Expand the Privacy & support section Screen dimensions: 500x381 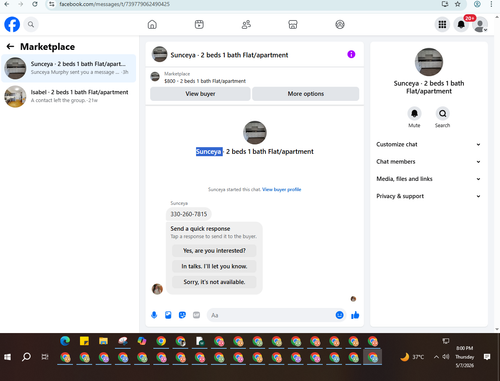click(x=429, y=196)
